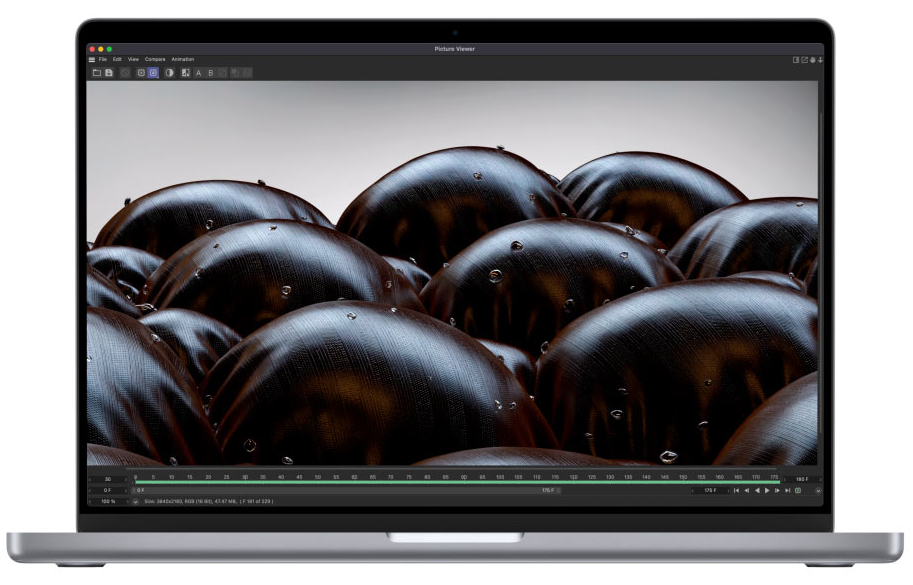
Task: Play the animation in reverse
Action: click(757, 491)
